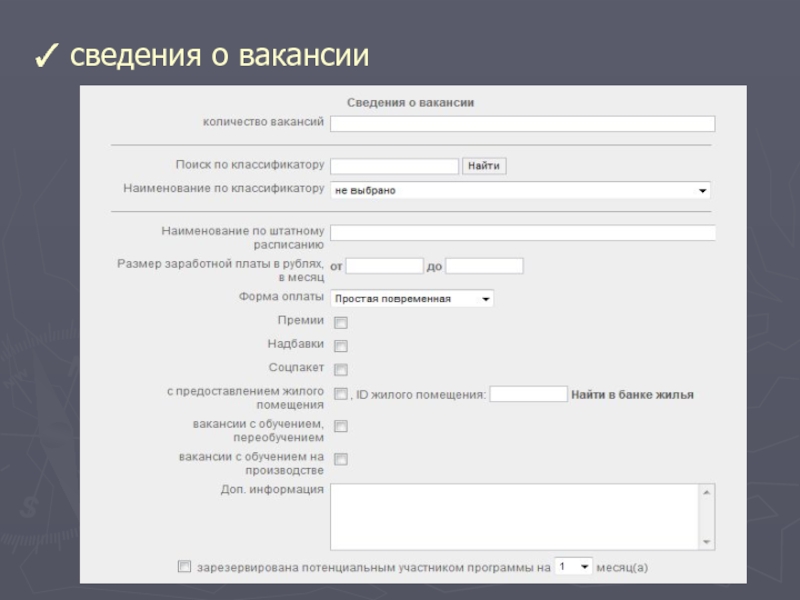Open the Найти в банке жилья link

[632, 395]
